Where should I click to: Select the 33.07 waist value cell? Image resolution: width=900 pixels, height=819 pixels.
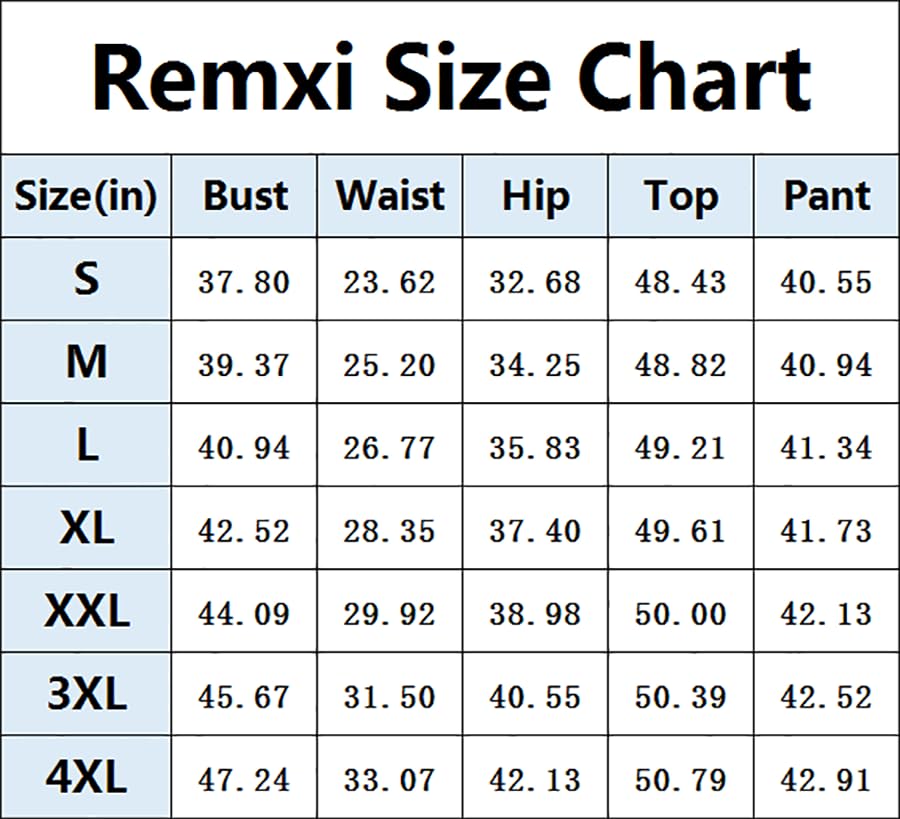click(x=390, y=780)
